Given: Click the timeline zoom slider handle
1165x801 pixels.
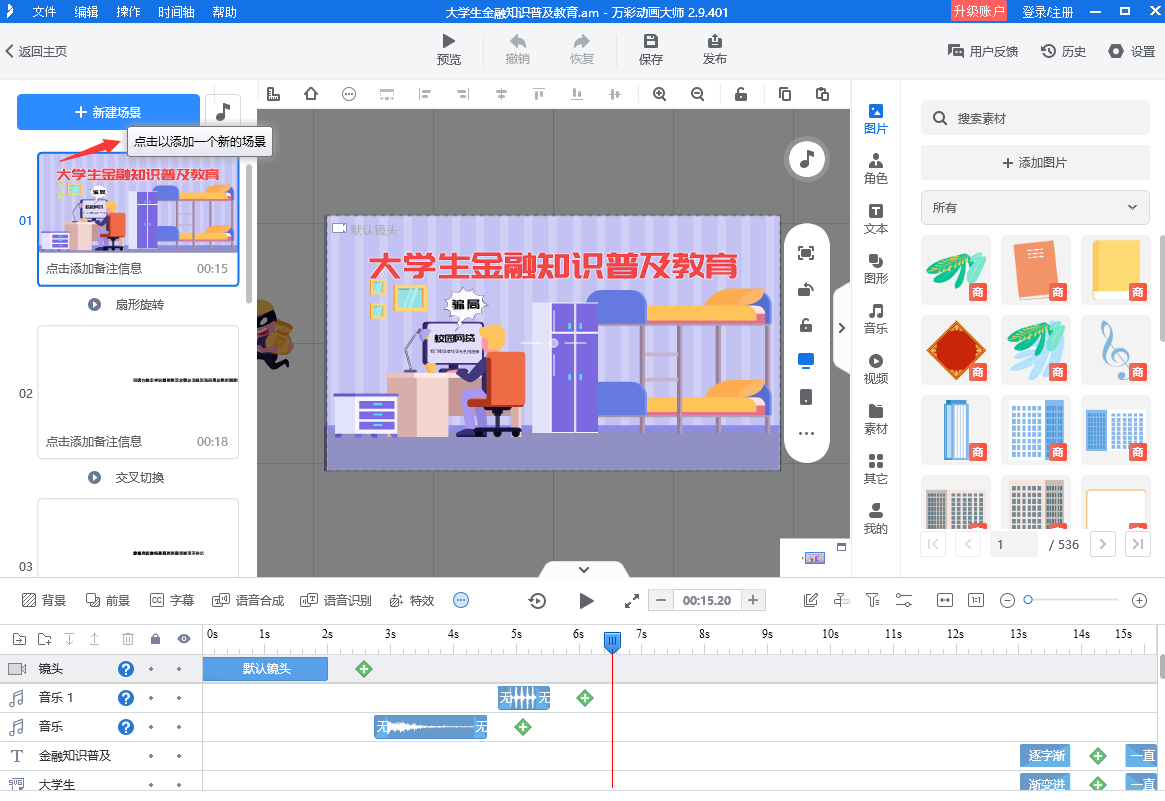Looking at the screenshot, I should (x=1029, y=600).
